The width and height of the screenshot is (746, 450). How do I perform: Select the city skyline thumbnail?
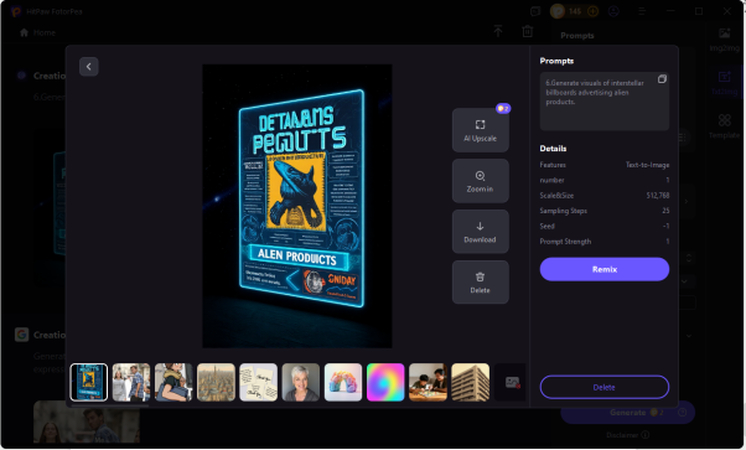(216, 382)
